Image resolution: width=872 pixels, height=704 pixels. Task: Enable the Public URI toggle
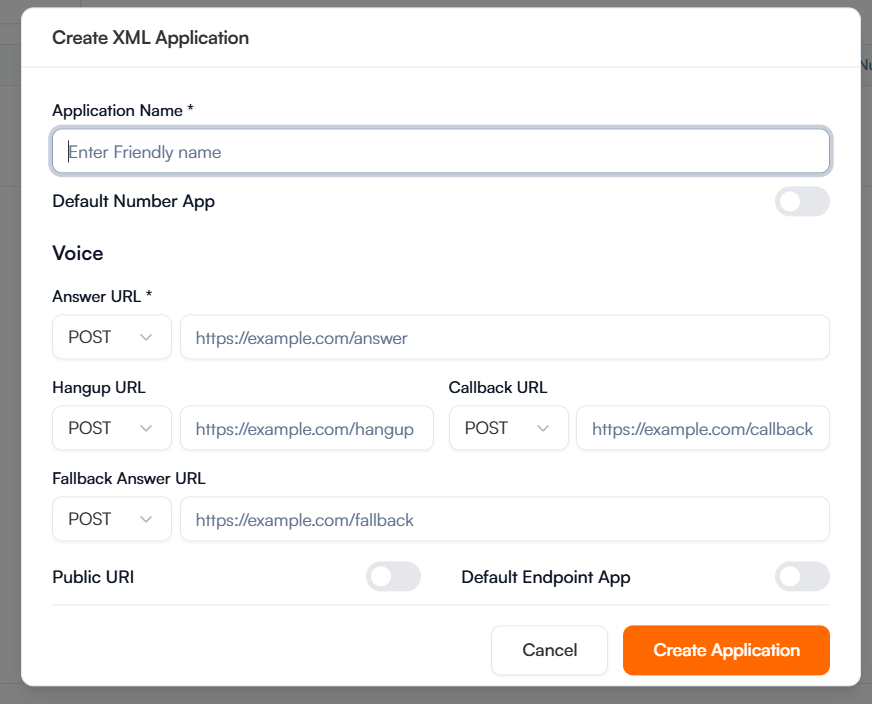click(x=393, y=576)
